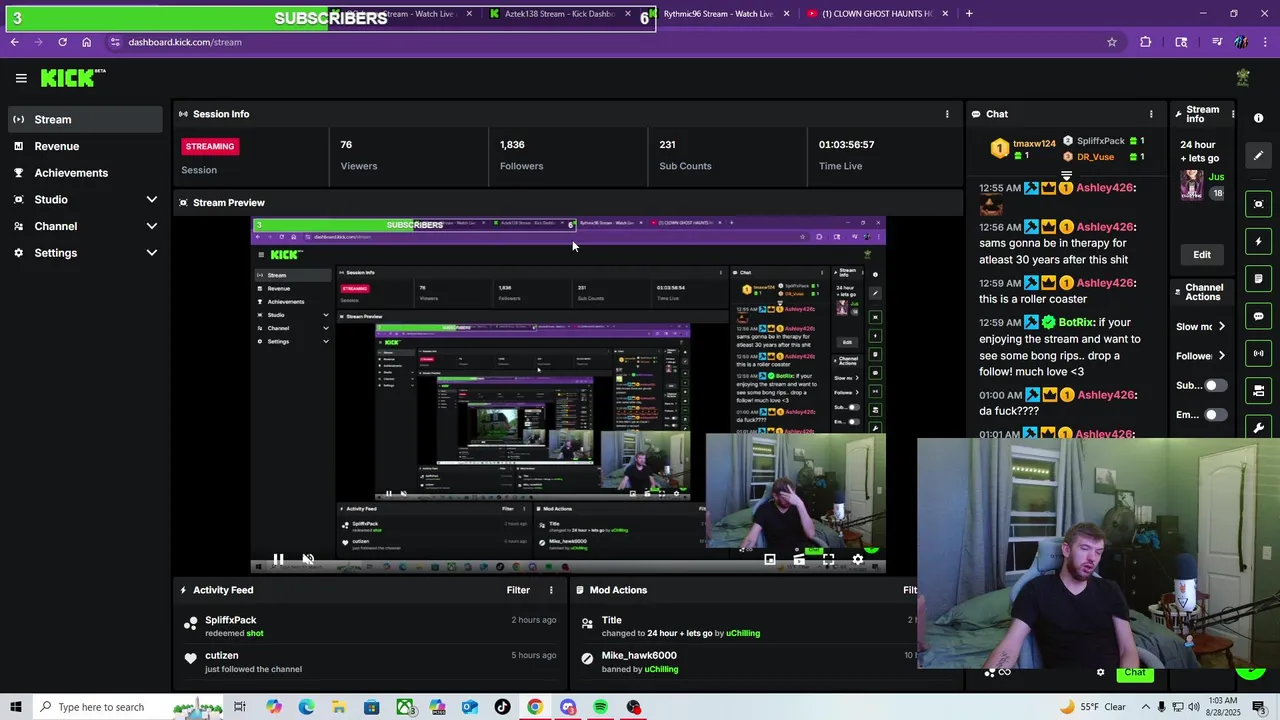Screen dimensions: 1280x720
Task: Open the browser media control icon
Action: point(1217,42)
